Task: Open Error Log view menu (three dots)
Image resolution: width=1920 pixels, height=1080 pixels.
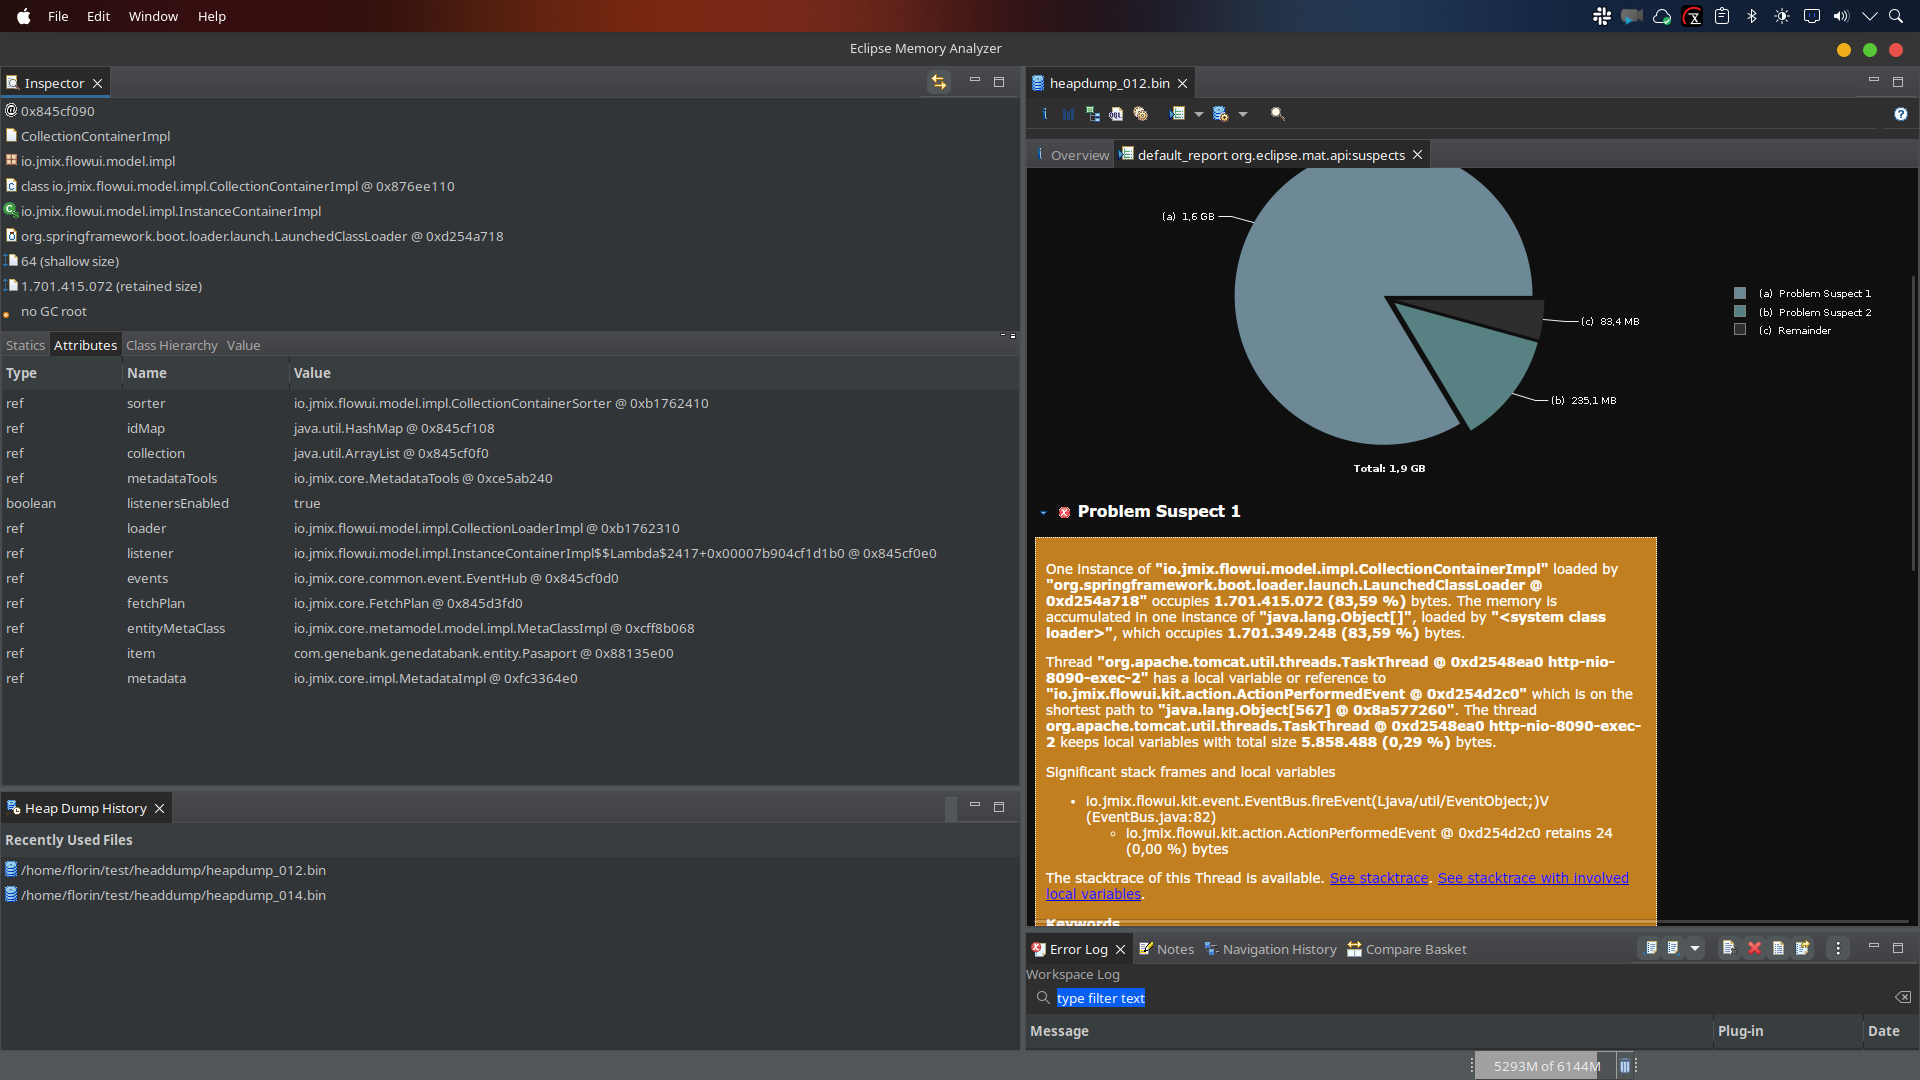Action: point(1838,948)
